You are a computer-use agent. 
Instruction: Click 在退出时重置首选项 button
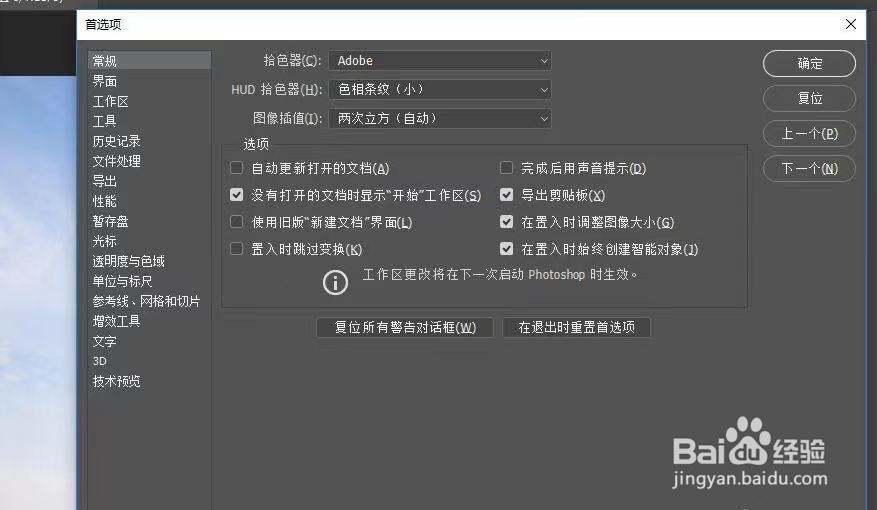577,327
